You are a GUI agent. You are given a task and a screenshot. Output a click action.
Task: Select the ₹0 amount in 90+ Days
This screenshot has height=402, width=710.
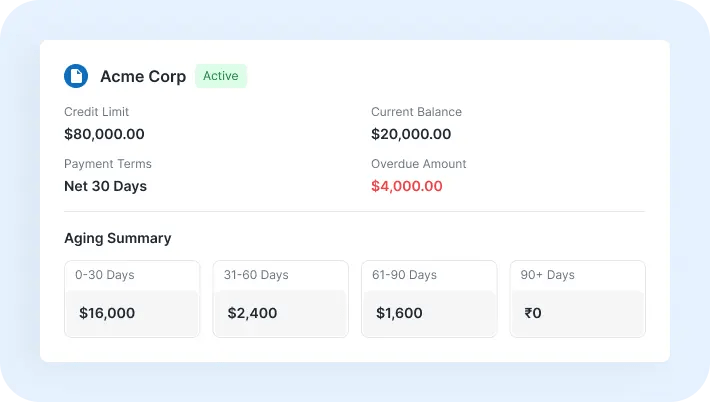pyautogui.click(x=532, y=313)
